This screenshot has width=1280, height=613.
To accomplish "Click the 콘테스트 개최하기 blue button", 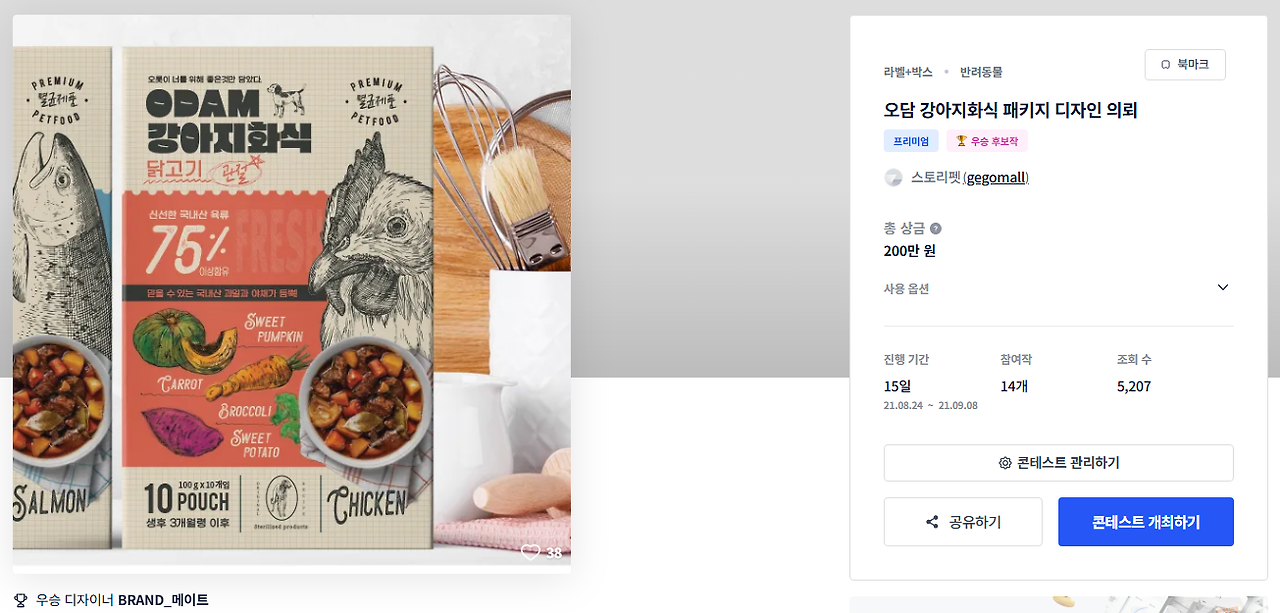I will (x=1146, y=522).
